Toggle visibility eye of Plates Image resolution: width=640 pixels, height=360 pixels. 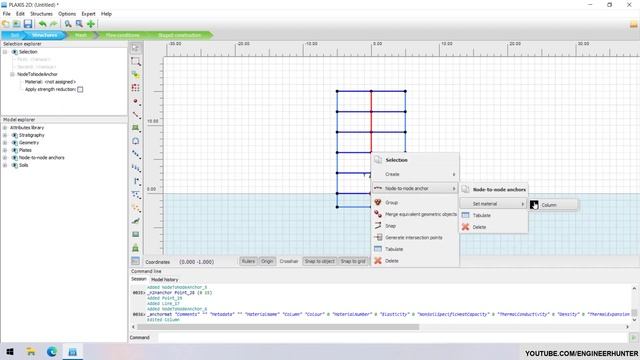point(15,150)
